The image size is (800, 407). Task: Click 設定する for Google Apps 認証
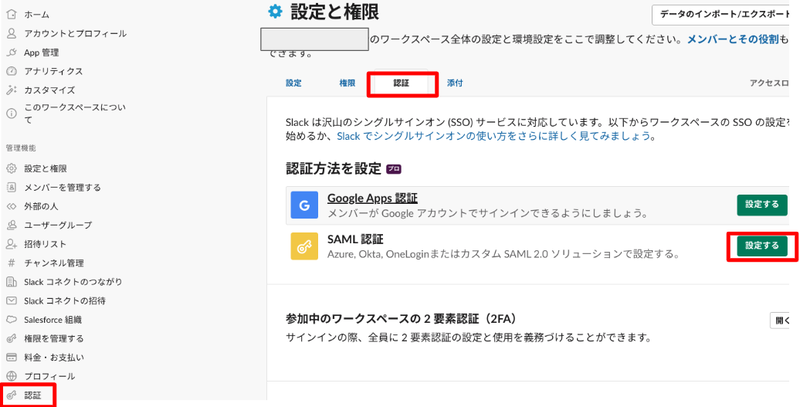pos(762,205)
